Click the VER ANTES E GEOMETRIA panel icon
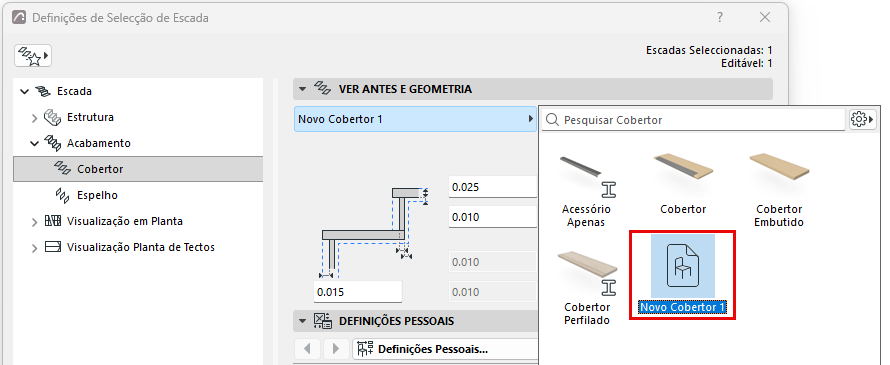The image size is (890, 365). pyautogui.click(x=323, y=89)
